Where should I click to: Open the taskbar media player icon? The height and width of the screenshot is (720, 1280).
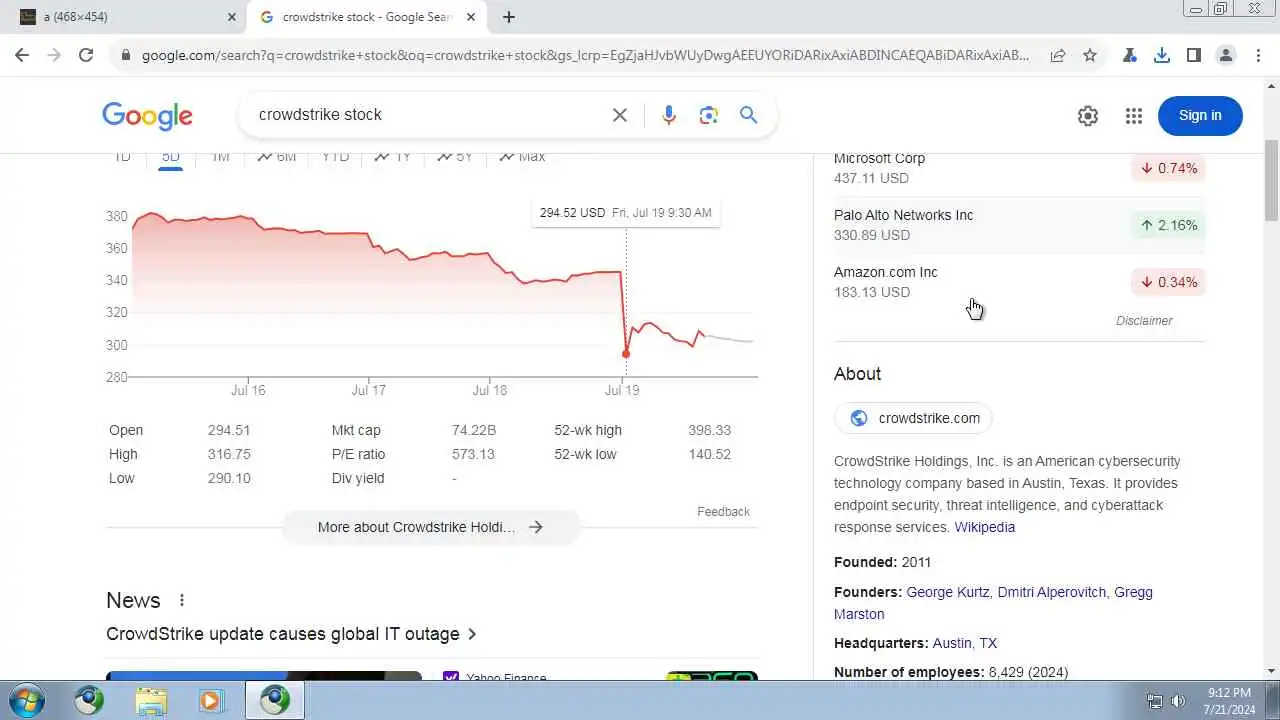[212, 701]
